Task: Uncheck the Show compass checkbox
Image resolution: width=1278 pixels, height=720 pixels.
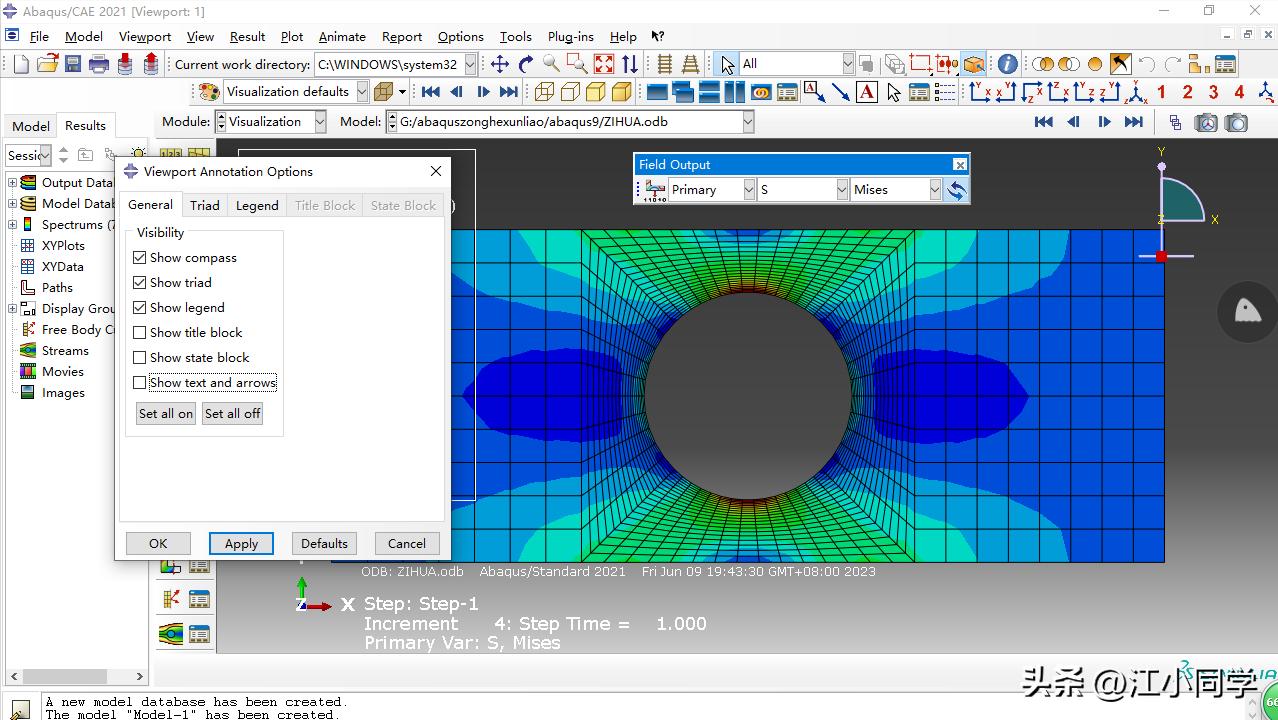Action: [x=140, y=258]
